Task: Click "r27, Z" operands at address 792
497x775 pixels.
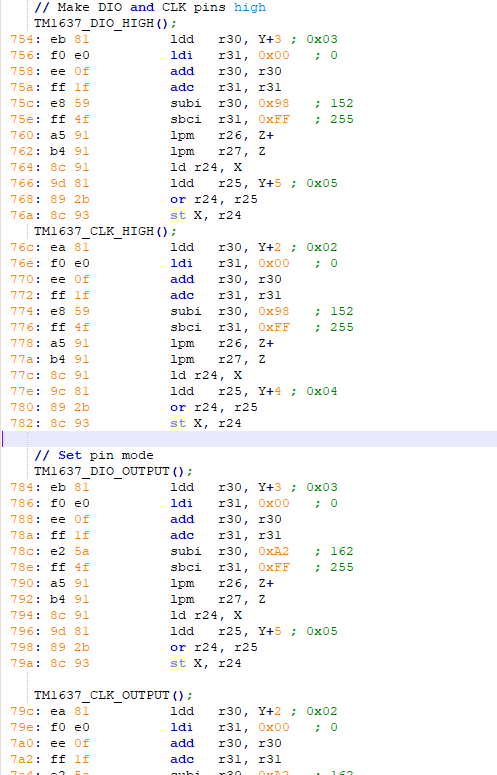Action: click(242, 599)
